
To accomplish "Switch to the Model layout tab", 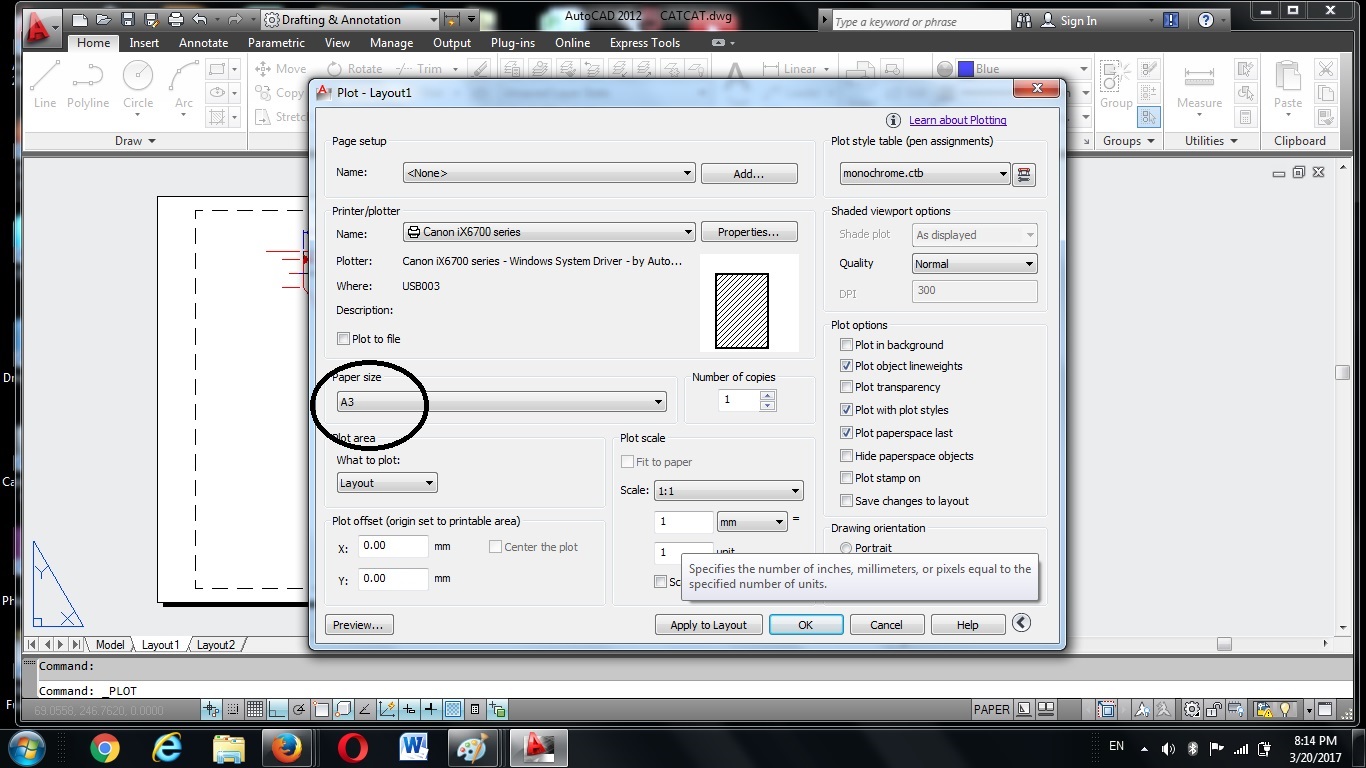I will click(110, 645).
